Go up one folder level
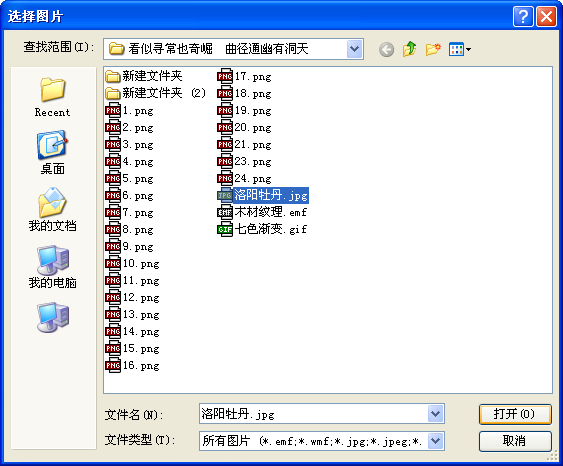563x466 pixels. 409,49
